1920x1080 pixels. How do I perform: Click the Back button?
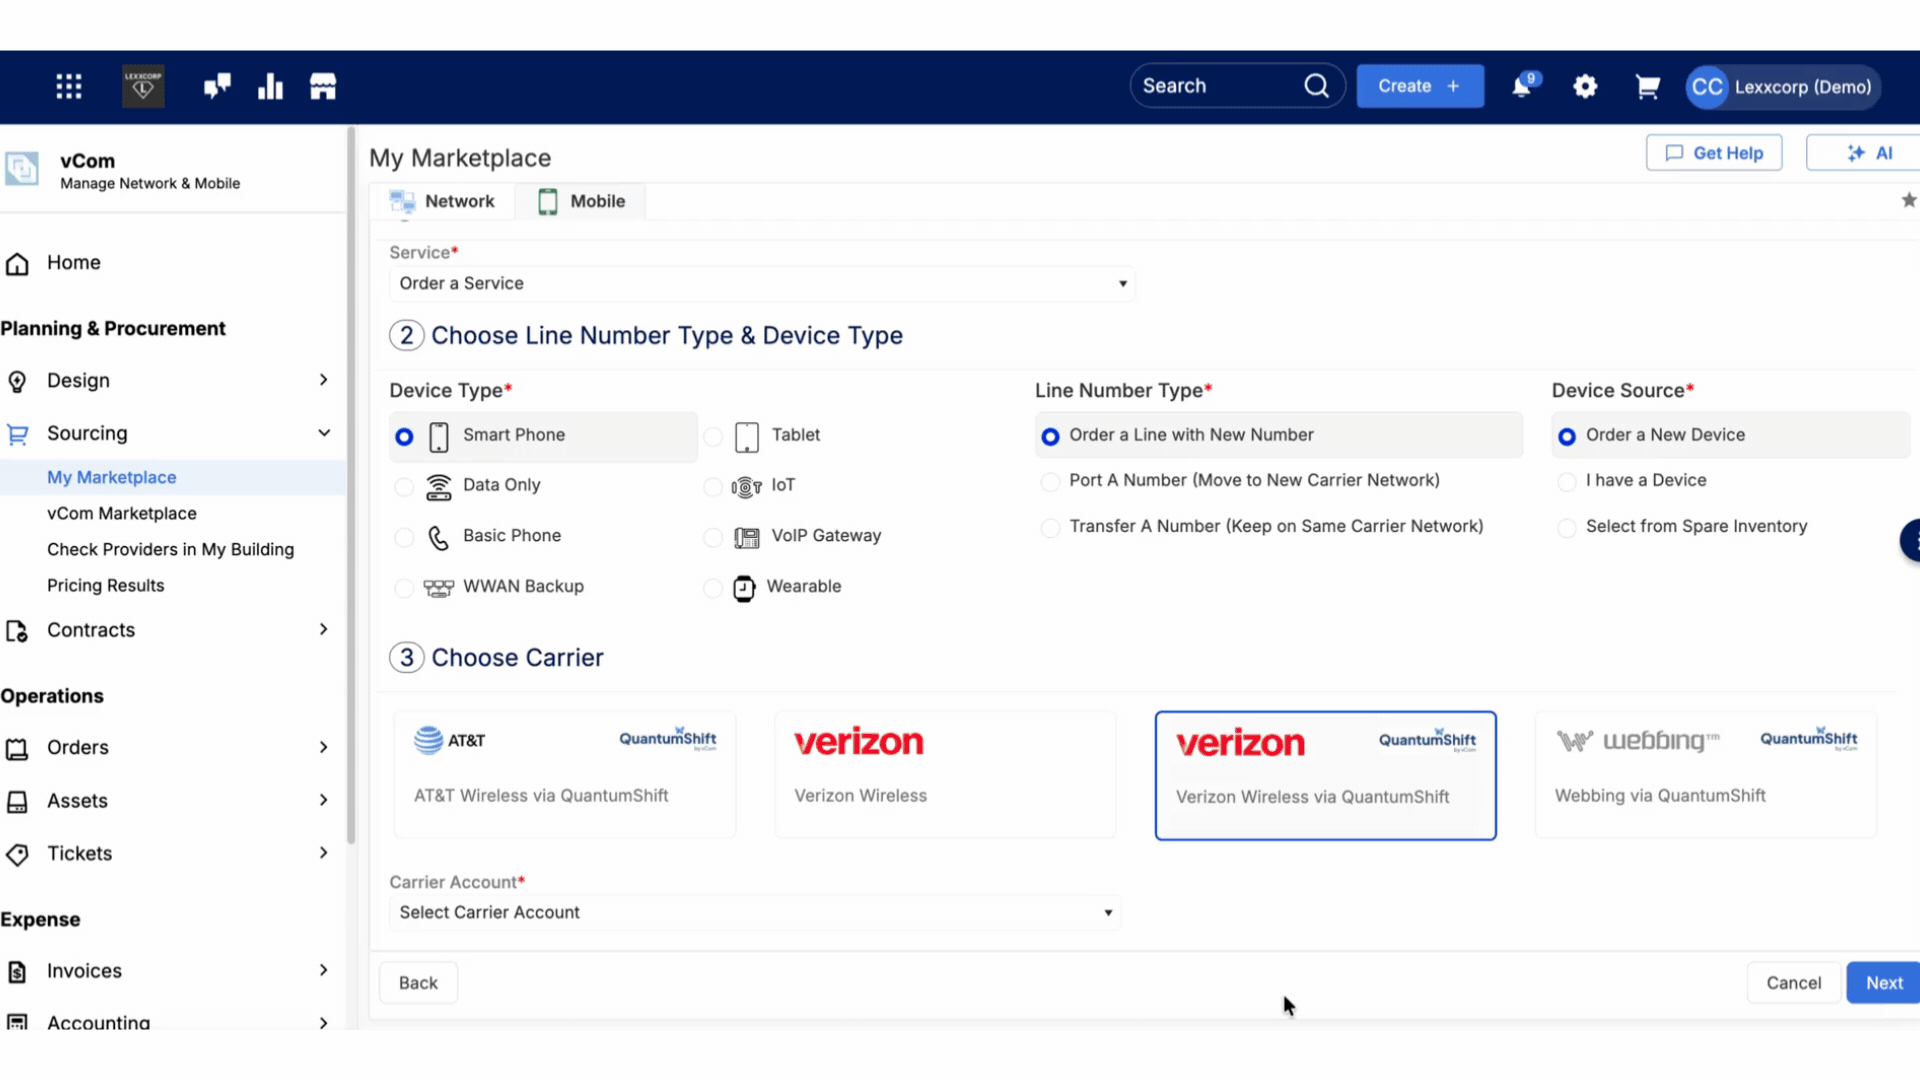point(418,983)
